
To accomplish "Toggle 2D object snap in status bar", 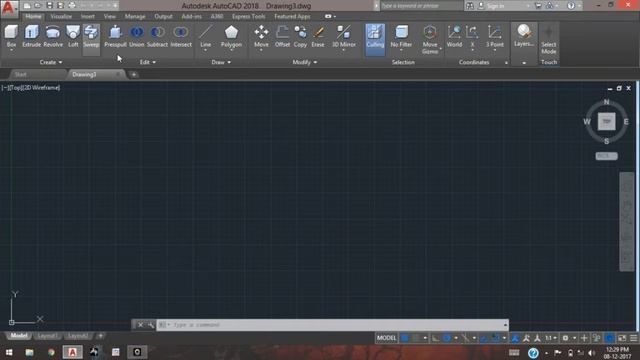I will [495, 338].
